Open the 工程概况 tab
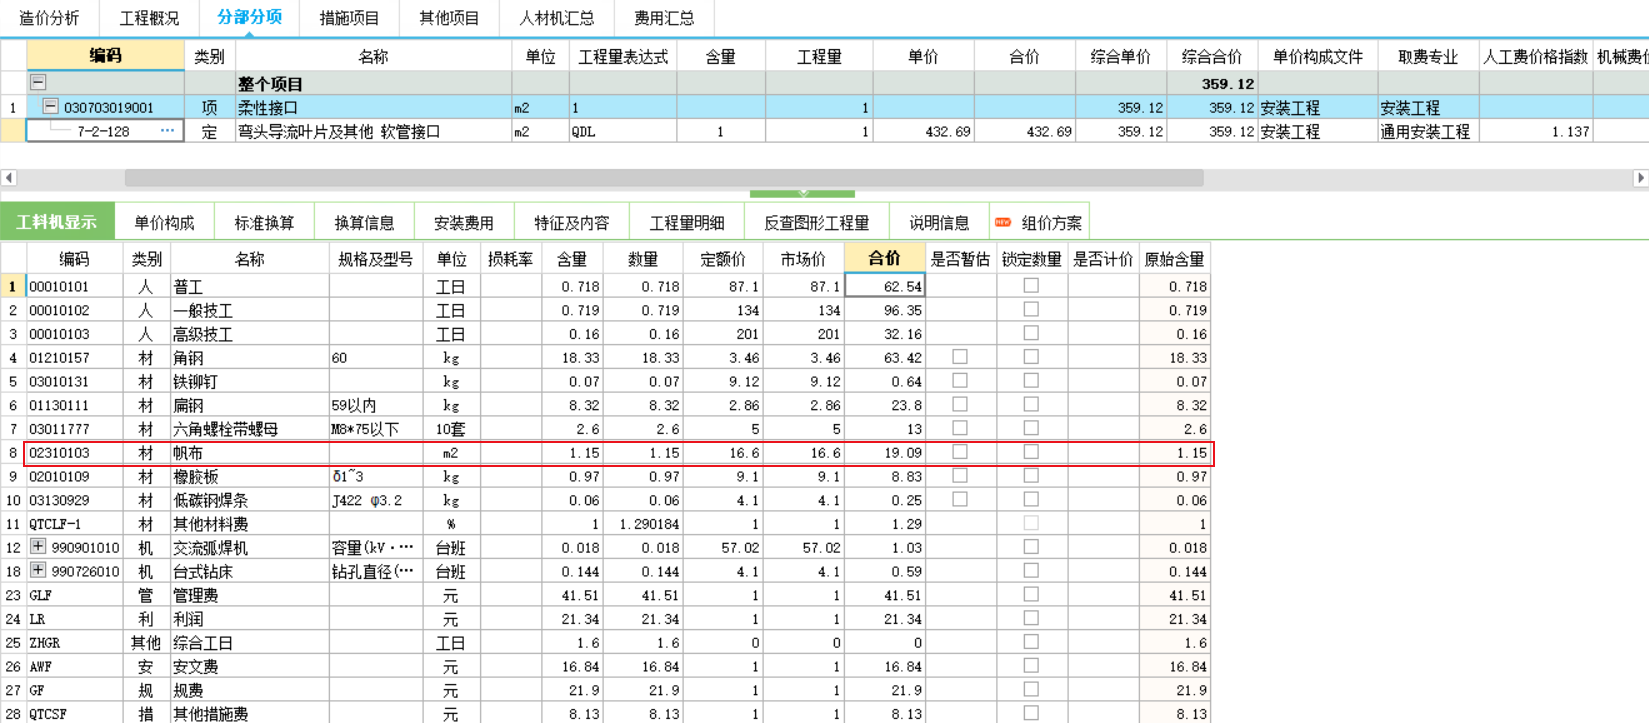1649x723 pixels. point(149,18)
